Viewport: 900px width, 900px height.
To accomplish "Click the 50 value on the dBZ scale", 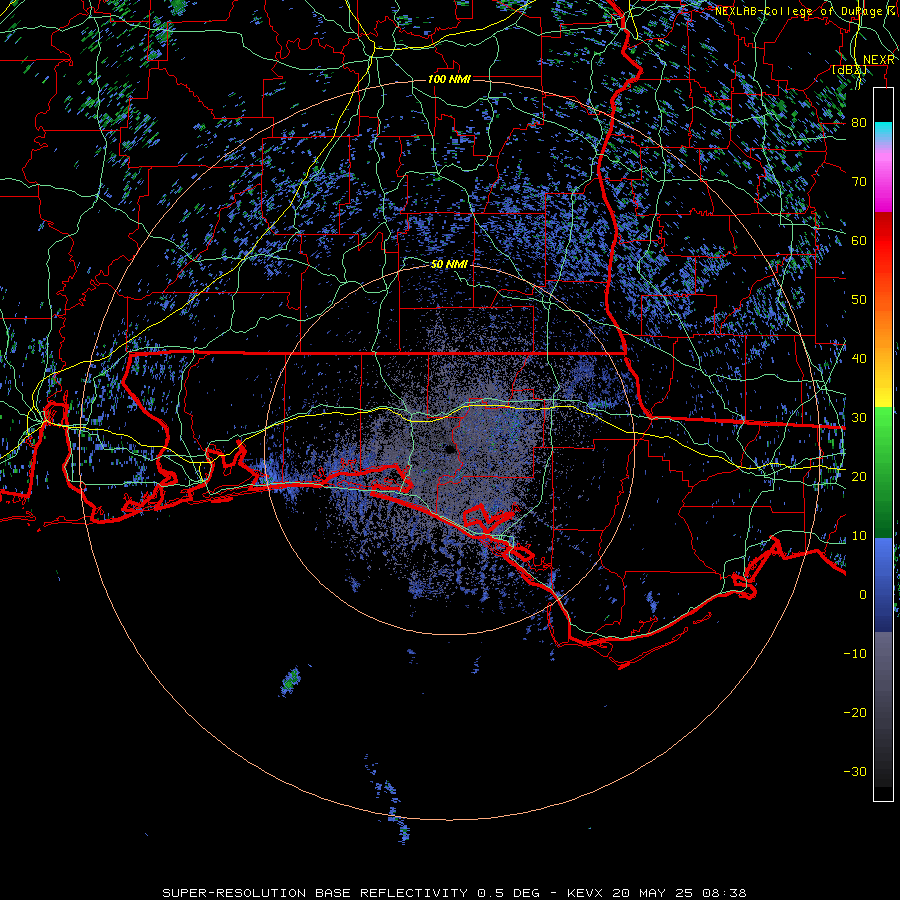I will [x=859, y=300].
